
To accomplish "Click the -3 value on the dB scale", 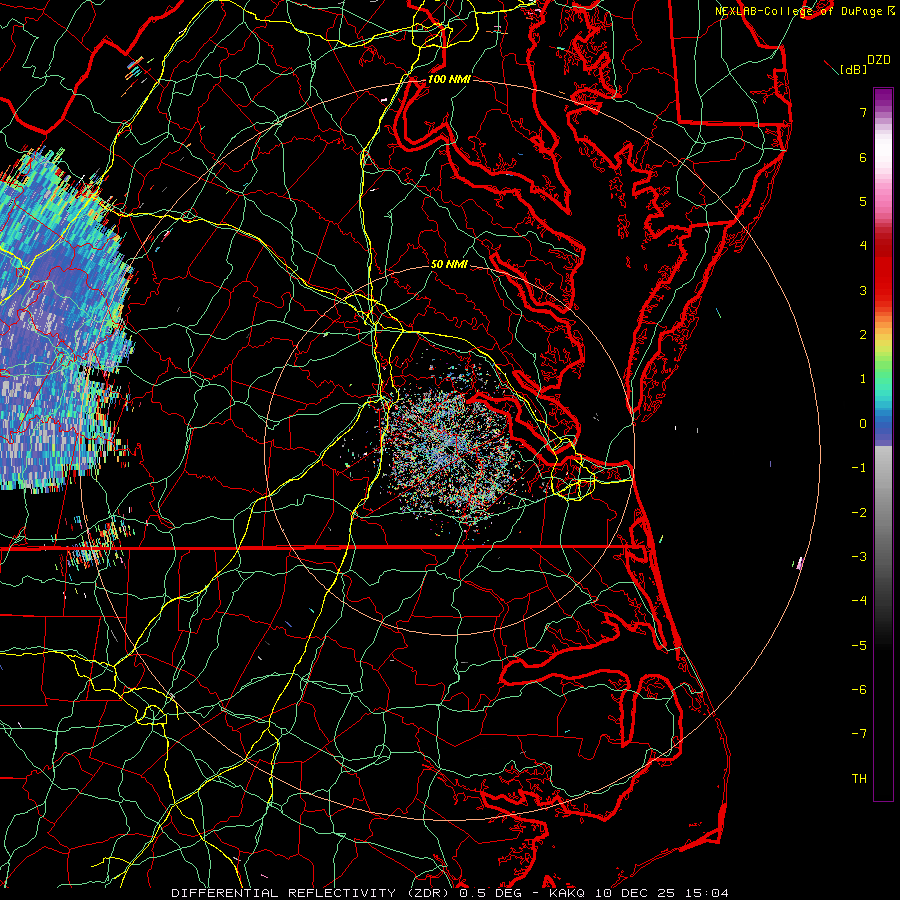I will click(859, 557).
